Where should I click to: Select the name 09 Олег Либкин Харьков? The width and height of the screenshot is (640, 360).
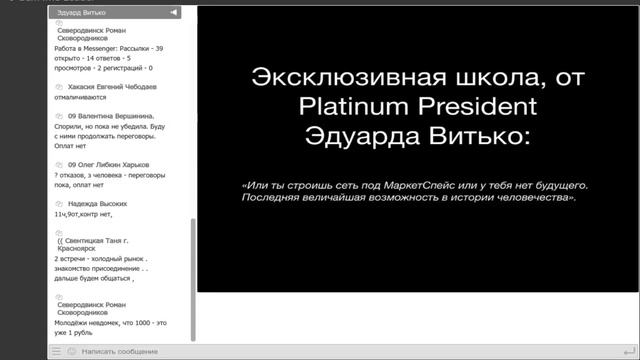click(109, 165)
